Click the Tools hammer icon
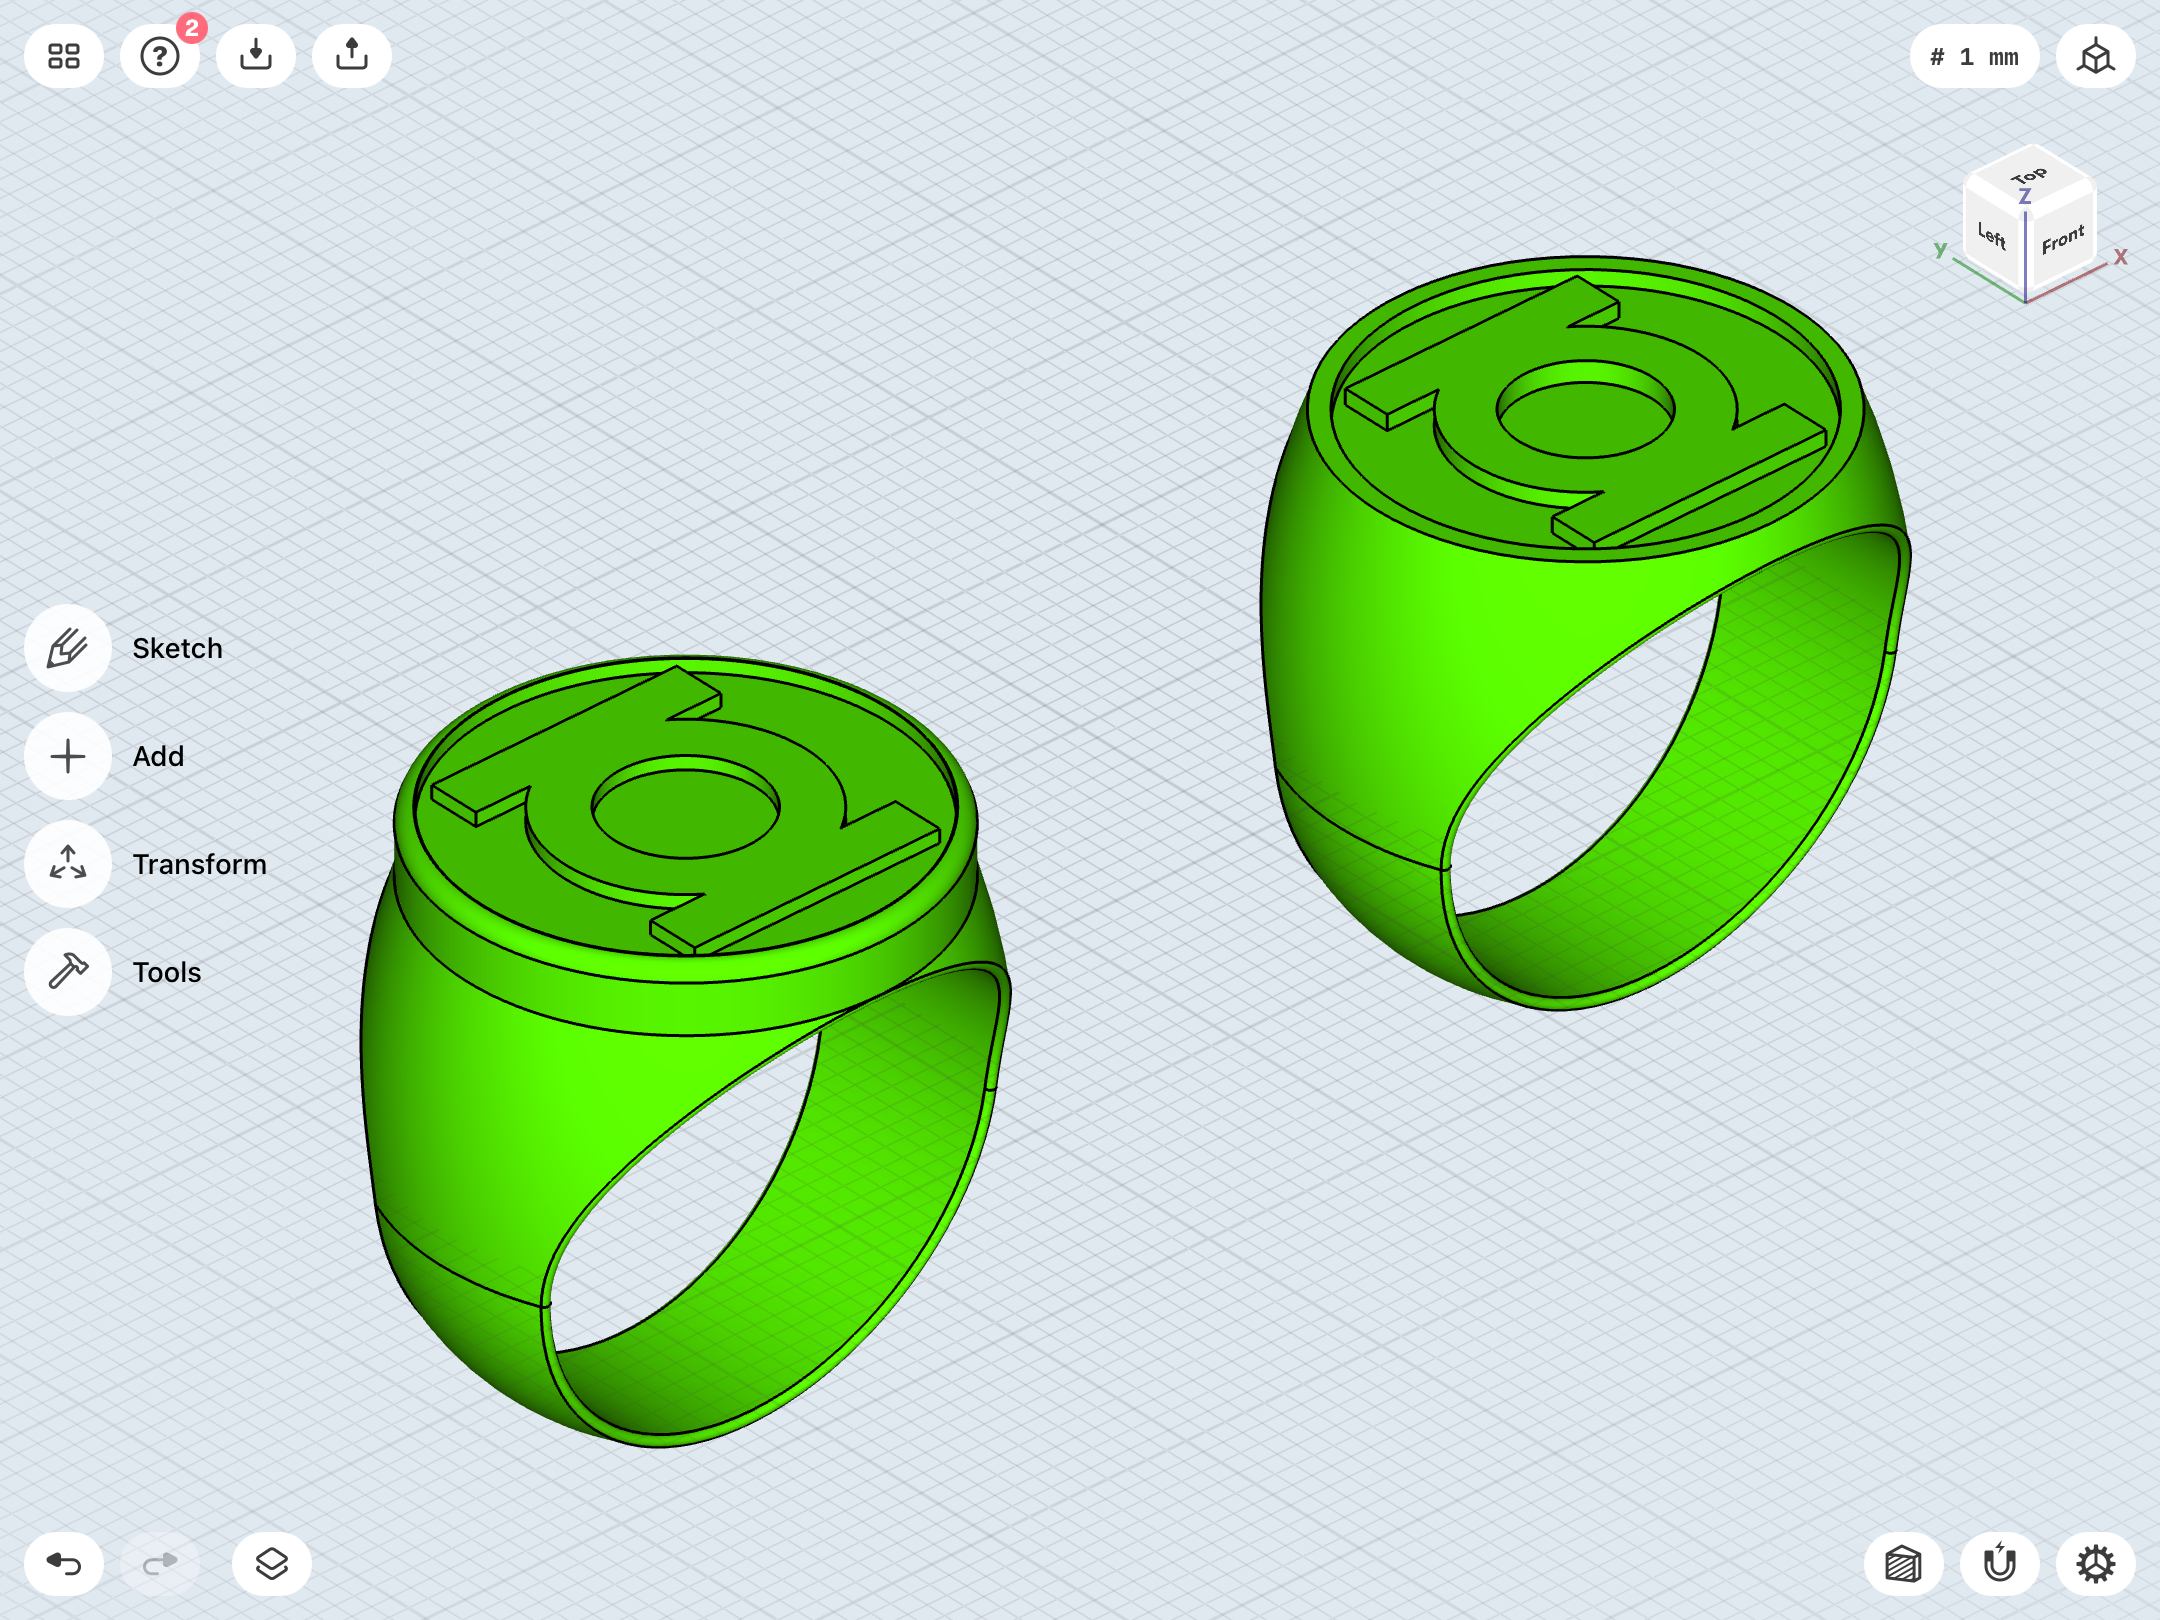 point(68,972)
